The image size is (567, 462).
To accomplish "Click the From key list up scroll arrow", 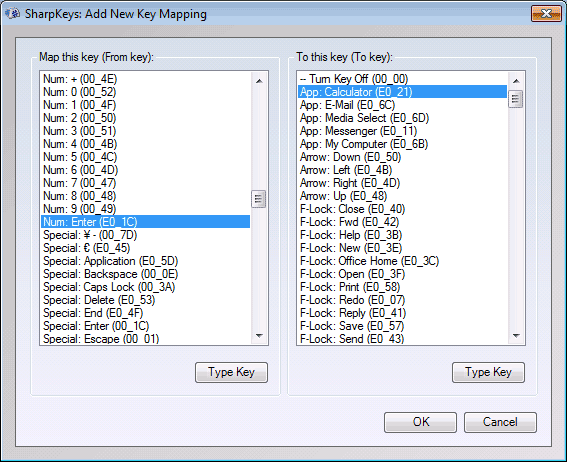I will tap(259, 81).
